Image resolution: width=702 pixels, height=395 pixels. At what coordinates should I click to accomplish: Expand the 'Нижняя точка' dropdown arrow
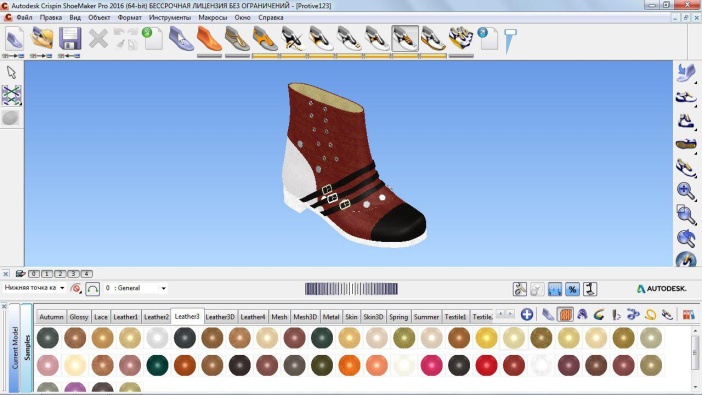click(62, 288)
